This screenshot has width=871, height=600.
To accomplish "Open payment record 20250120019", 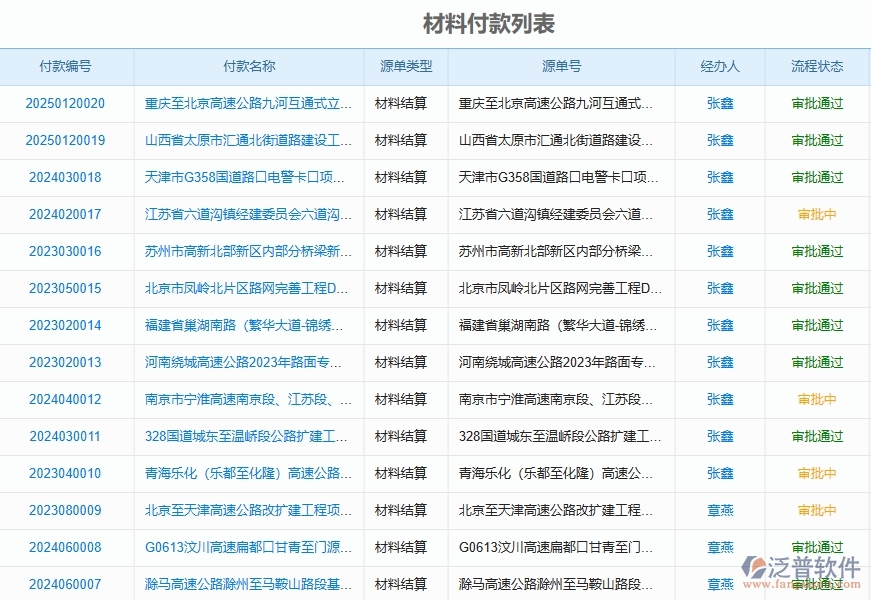I will coord(62,140).
